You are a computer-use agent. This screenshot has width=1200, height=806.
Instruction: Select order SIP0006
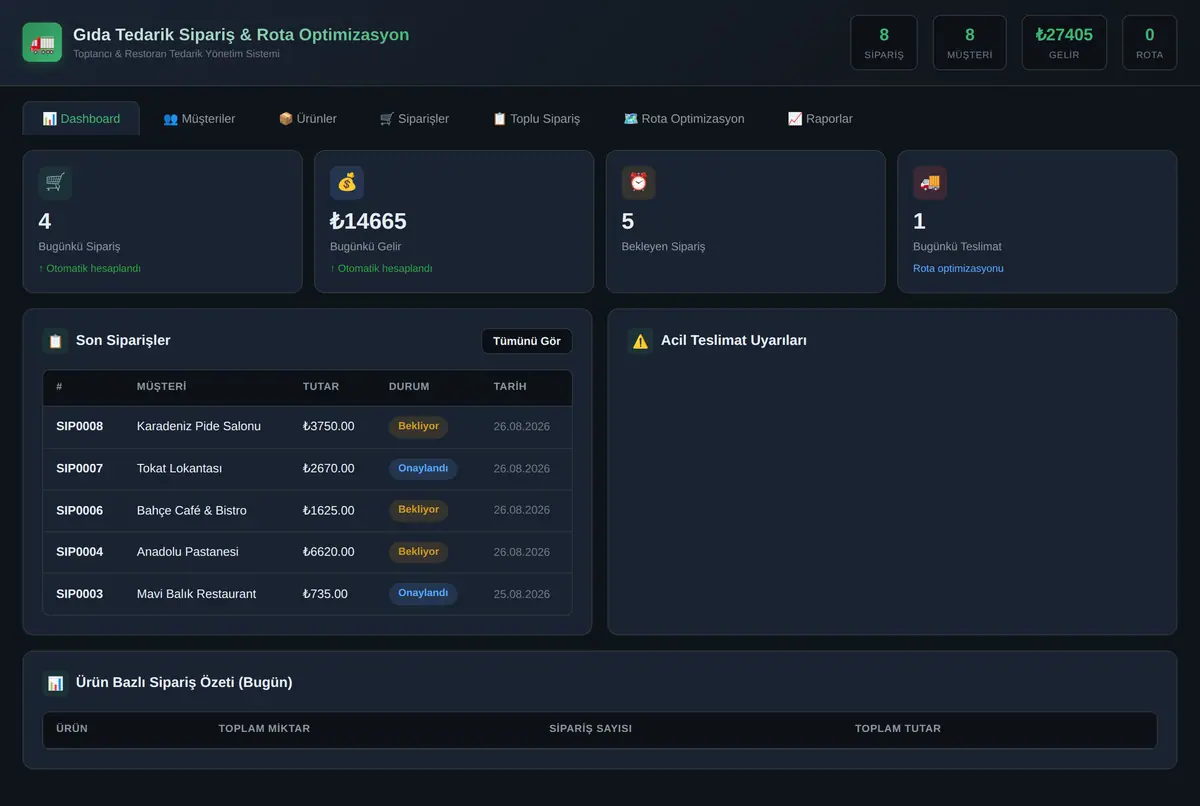pyautogui.click(x=80, y=510)
